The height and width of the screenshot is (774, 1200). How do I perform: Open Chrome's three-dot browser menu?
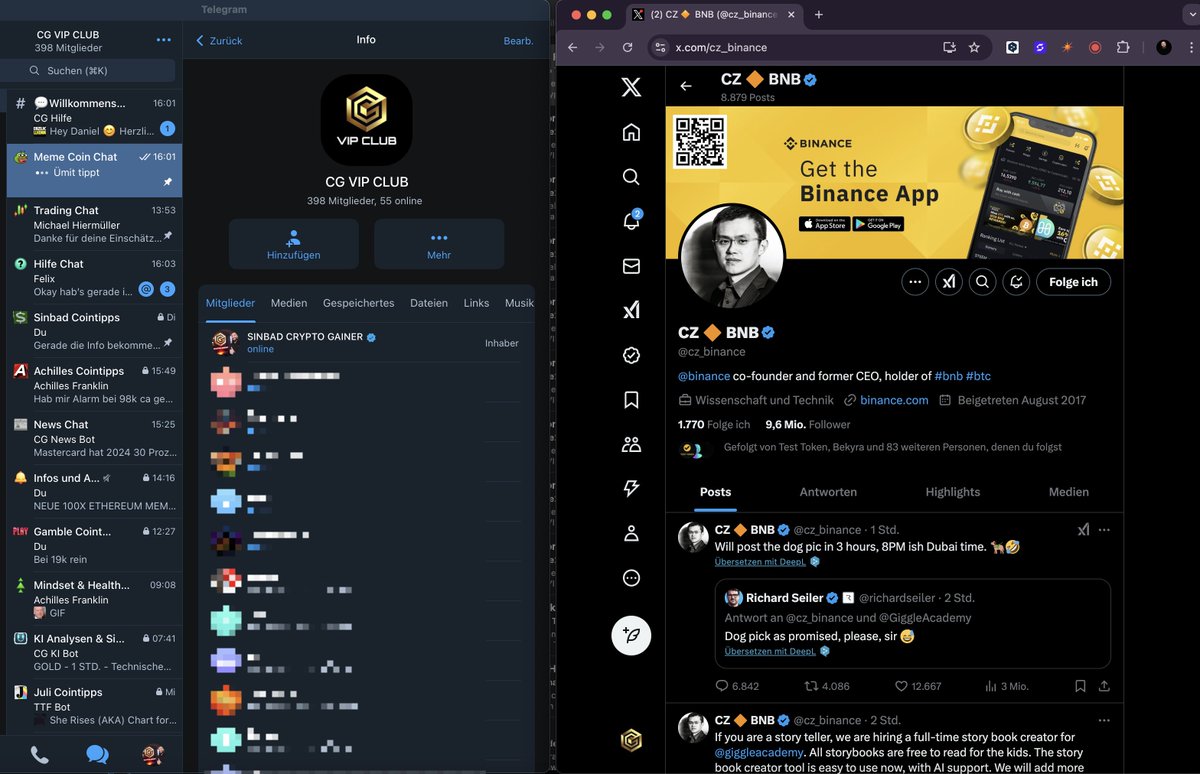point(1190,47)
